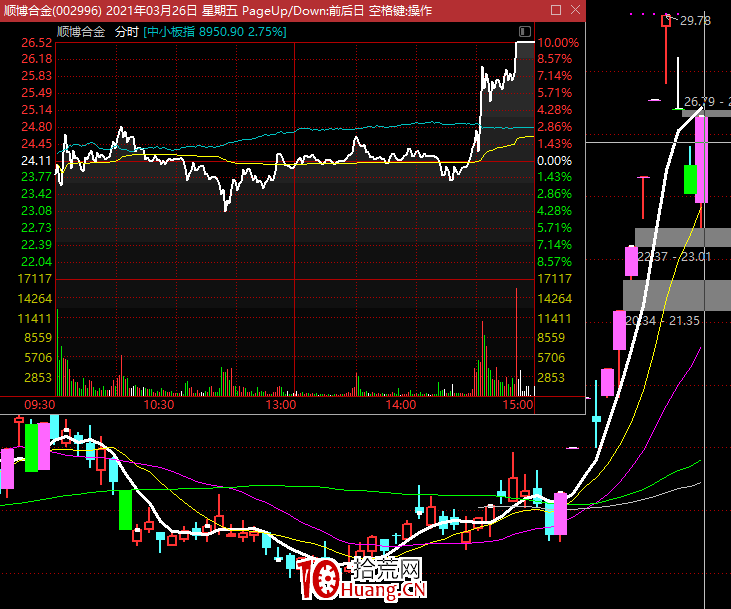Click the 10.00% label on the right axis
731x609 pixels.
[558, 43]
